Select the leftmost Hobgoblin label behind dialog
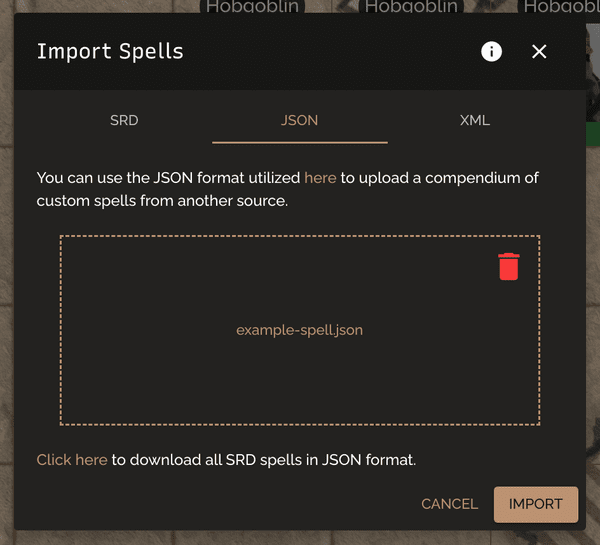The height and width of the screenshot is (545, 600). [x=252, y=7]
